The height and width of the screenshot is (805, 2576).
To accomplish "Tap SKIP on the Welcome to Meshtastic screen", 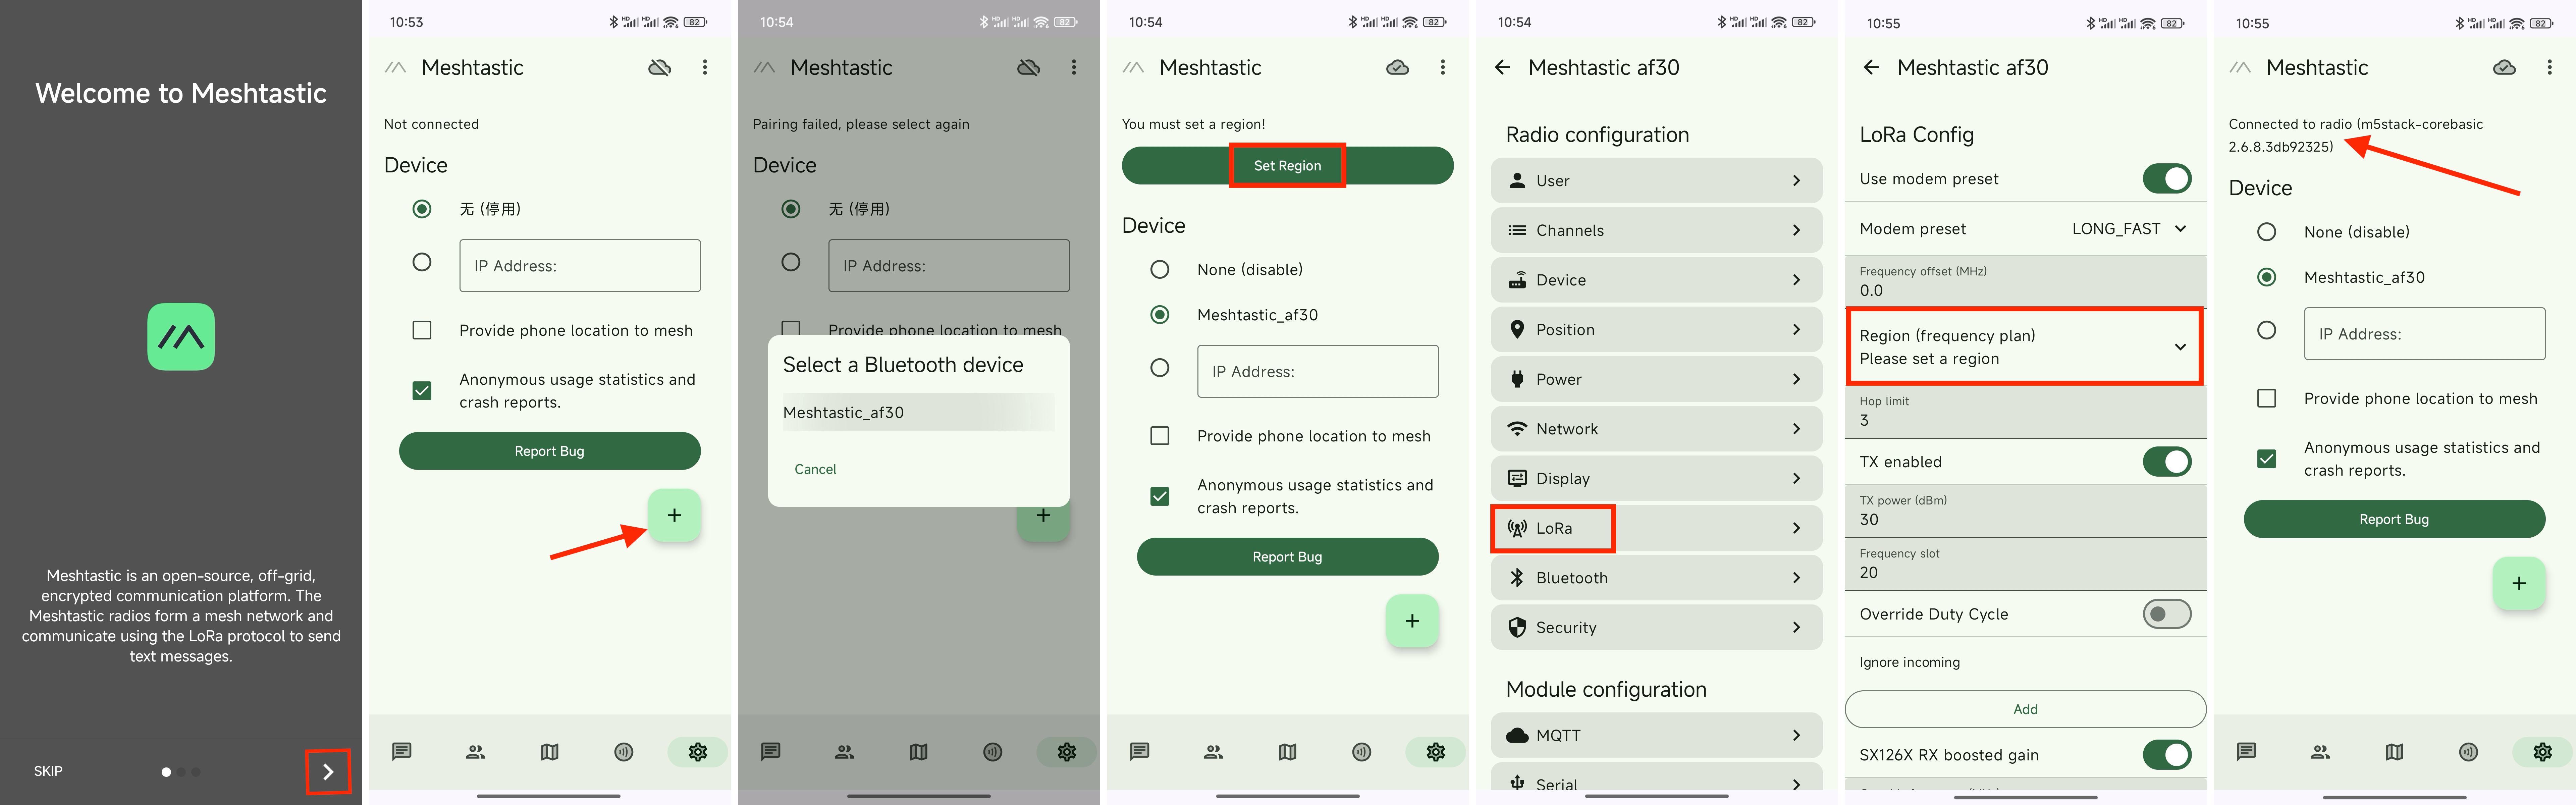I will (48, 771).
